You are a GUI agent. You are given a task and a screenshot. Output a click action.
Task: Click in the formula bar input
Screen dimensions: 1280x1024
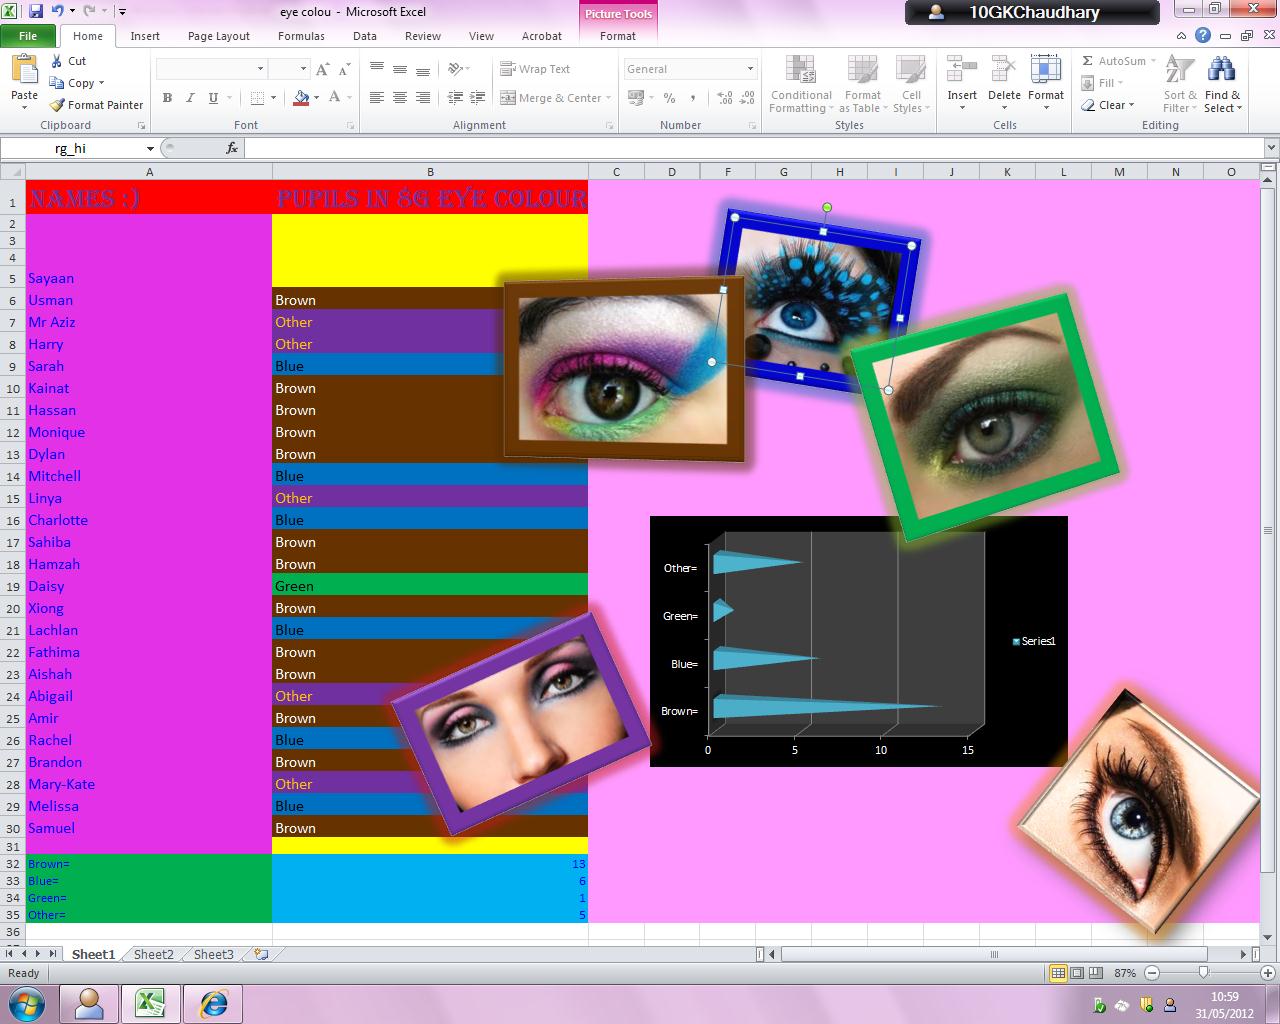click(x=754, y=148)
